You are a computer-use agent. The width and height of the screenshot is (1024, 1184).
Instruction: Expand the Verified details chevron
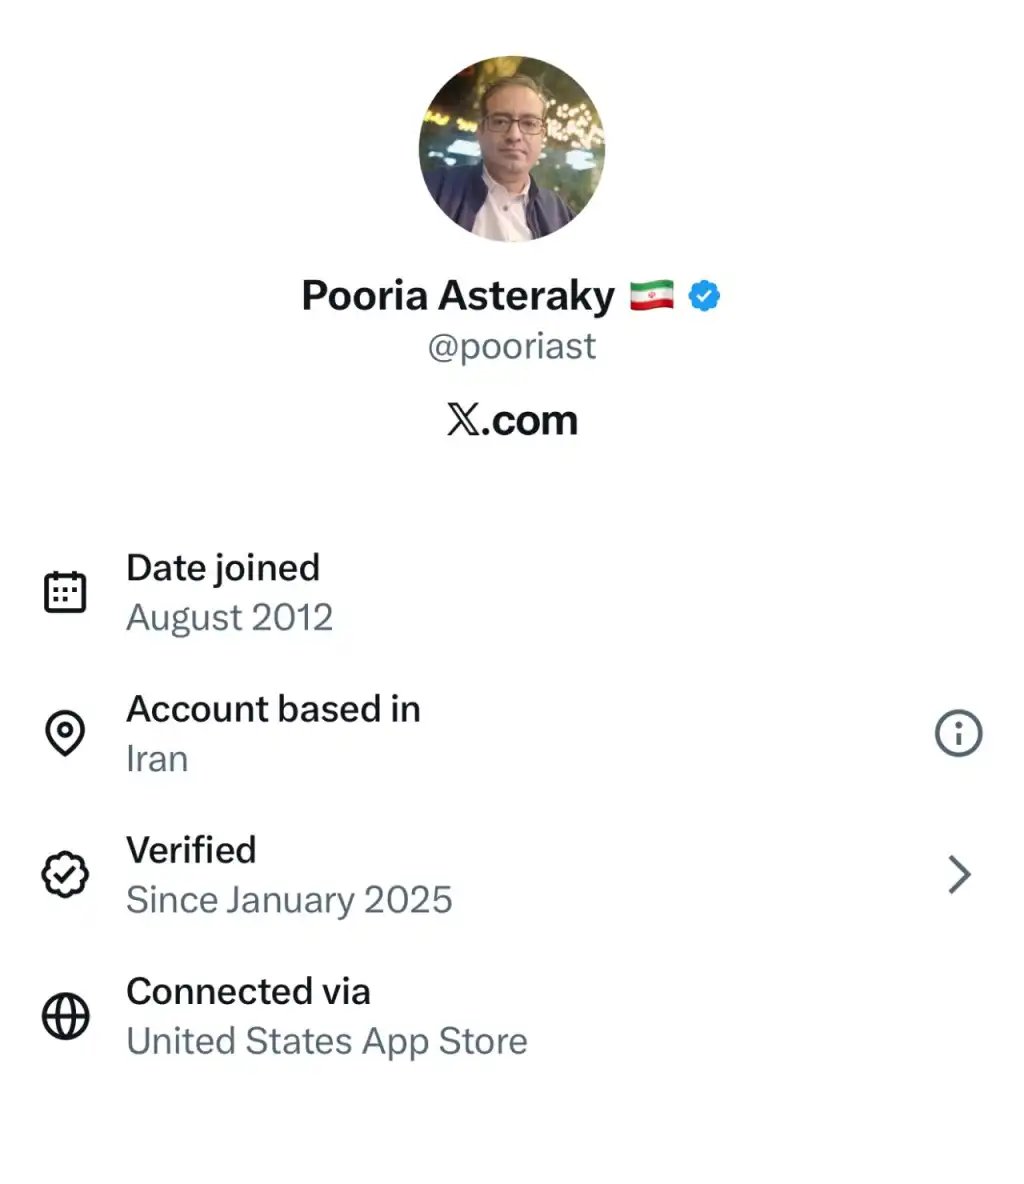coord(959,875)
